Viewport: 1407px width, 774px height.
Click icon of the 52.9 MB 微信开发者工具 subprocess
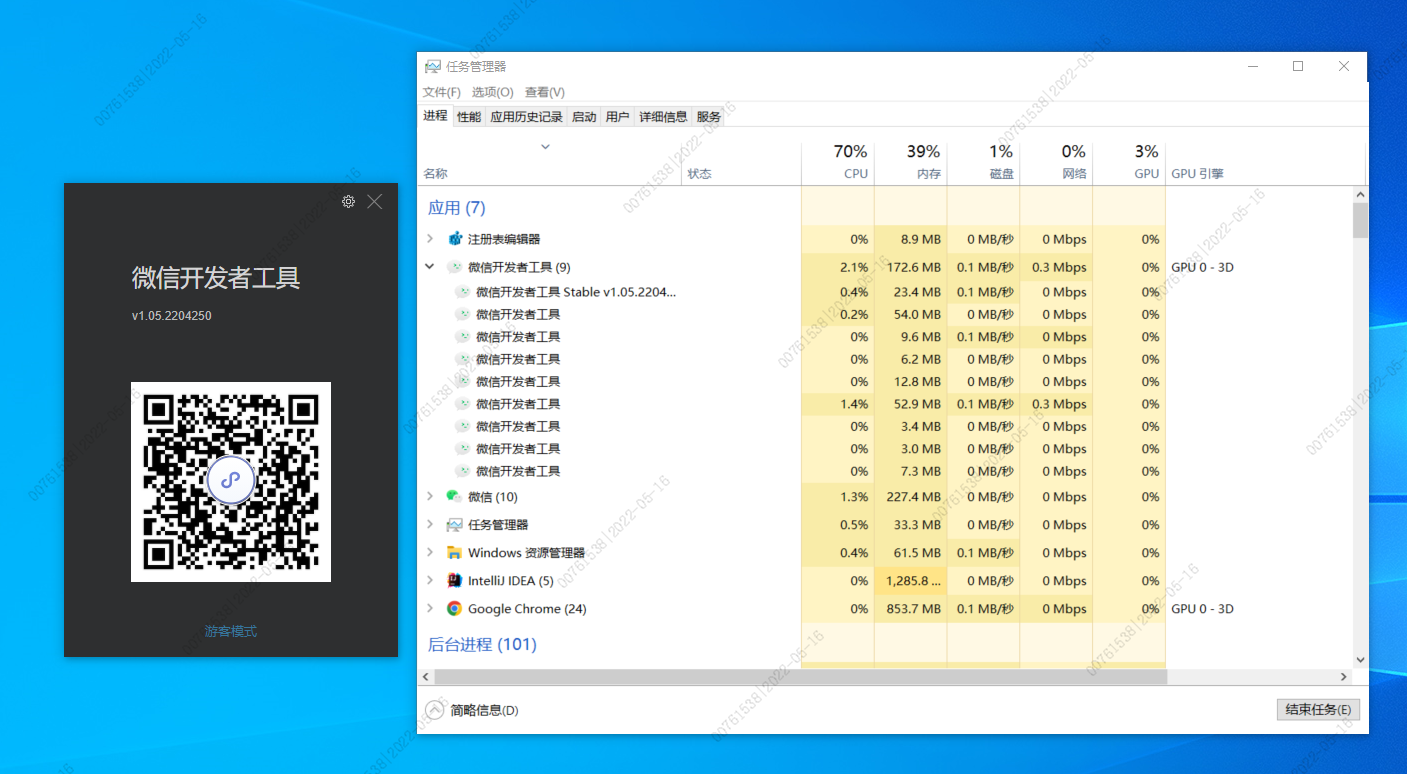(463, 404)
